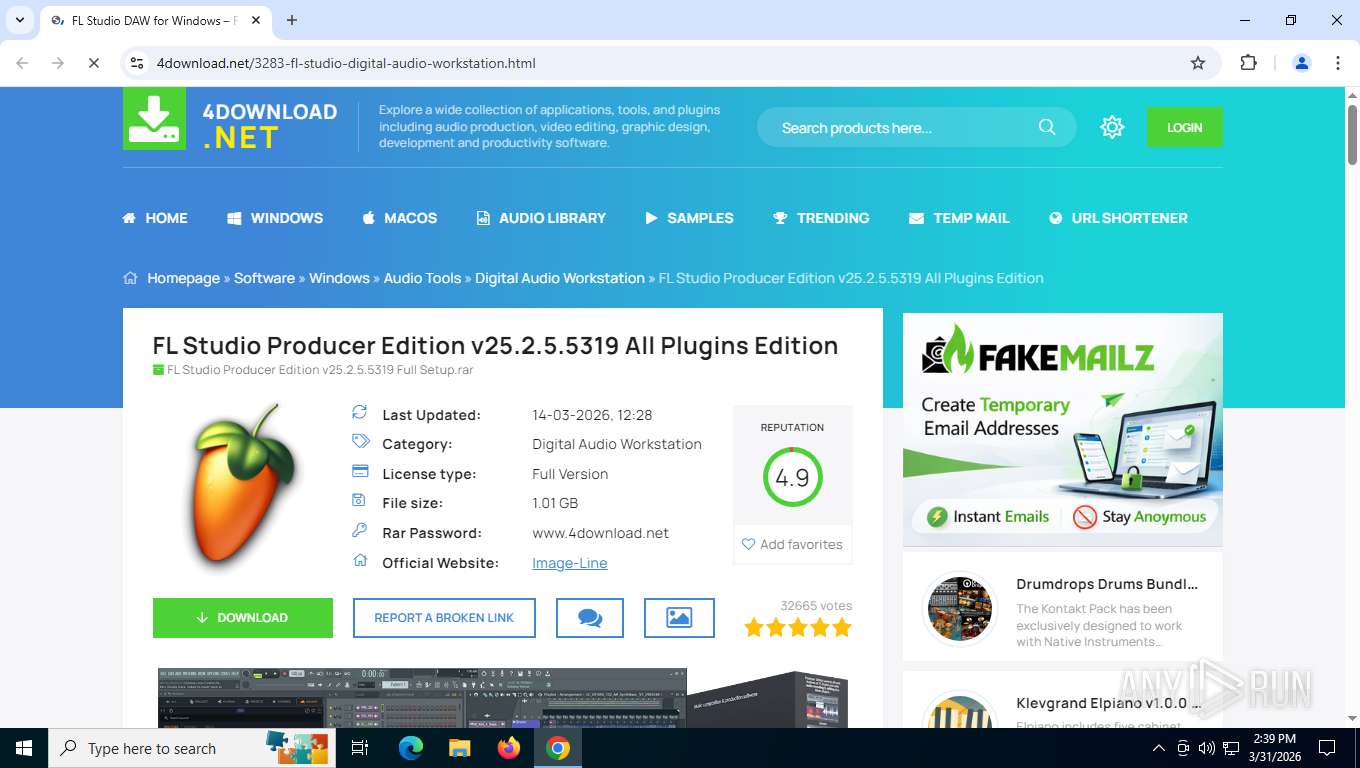Click the browser back arrow
Image resolution: width=1360 pixels, height=768 pixels.
[22, 63]
